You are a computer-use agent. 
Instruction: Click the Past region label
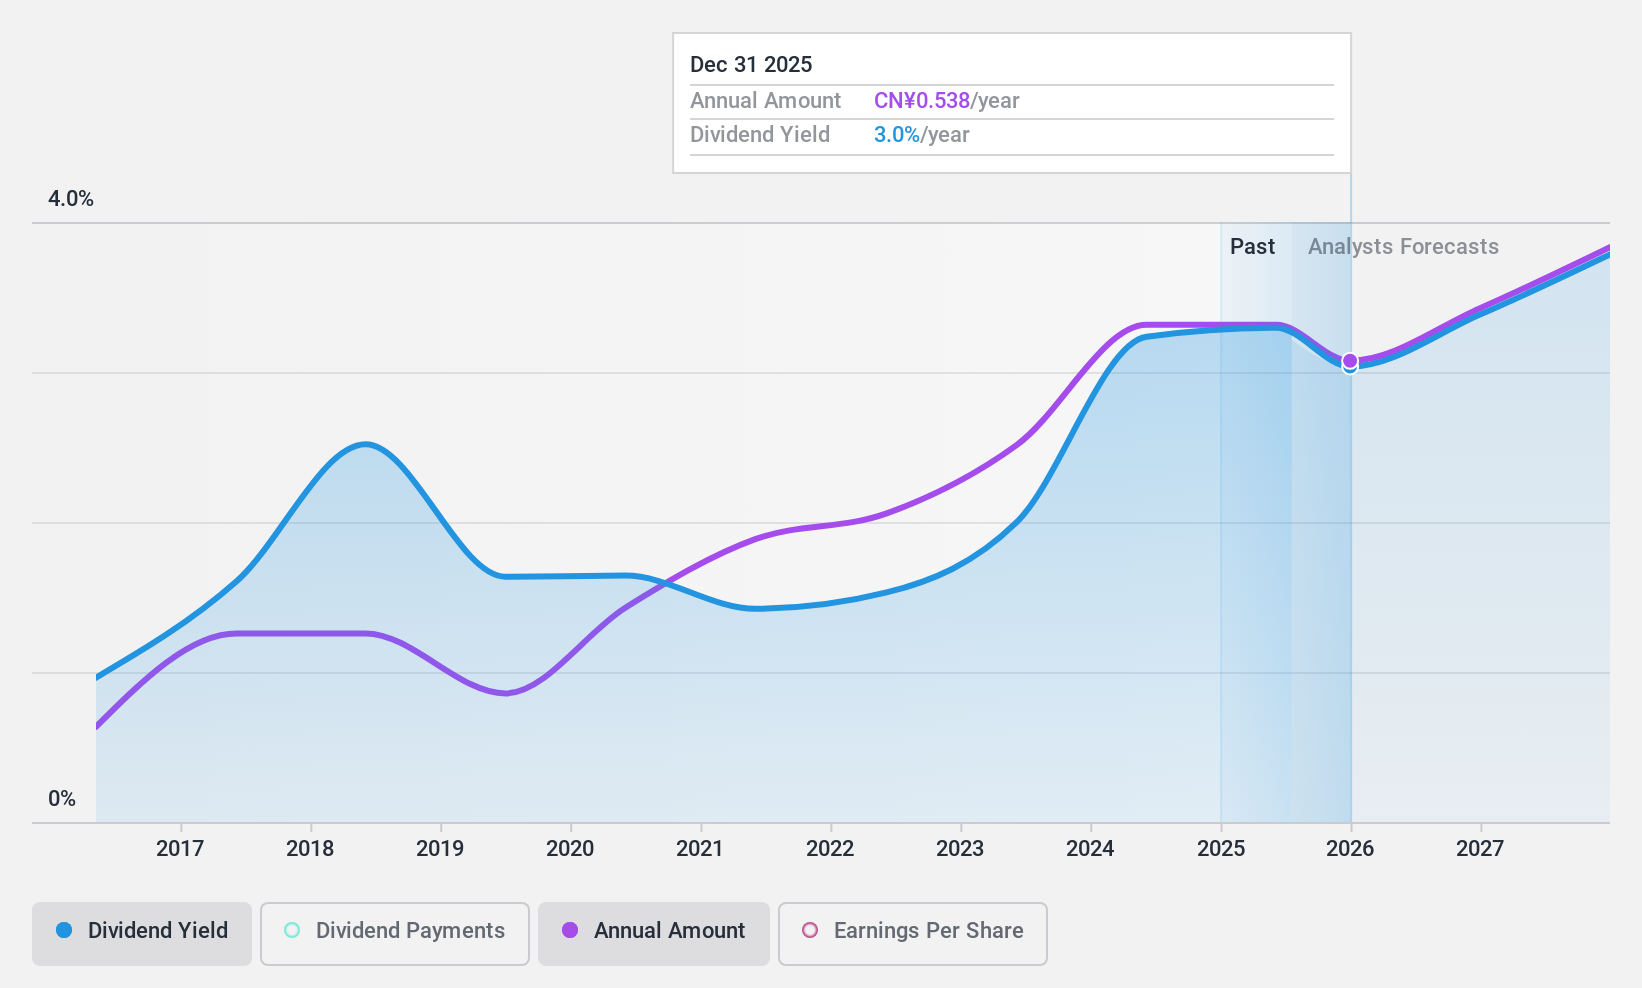tap(1252, 247)
